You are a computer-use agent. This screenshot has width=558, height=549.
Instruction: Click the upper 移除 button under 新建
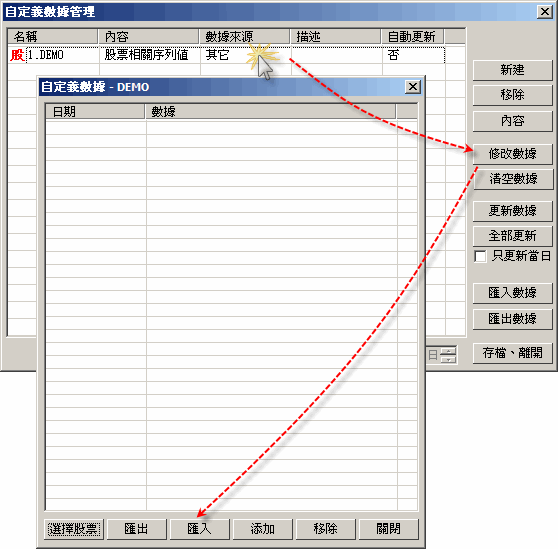[512, 95]
